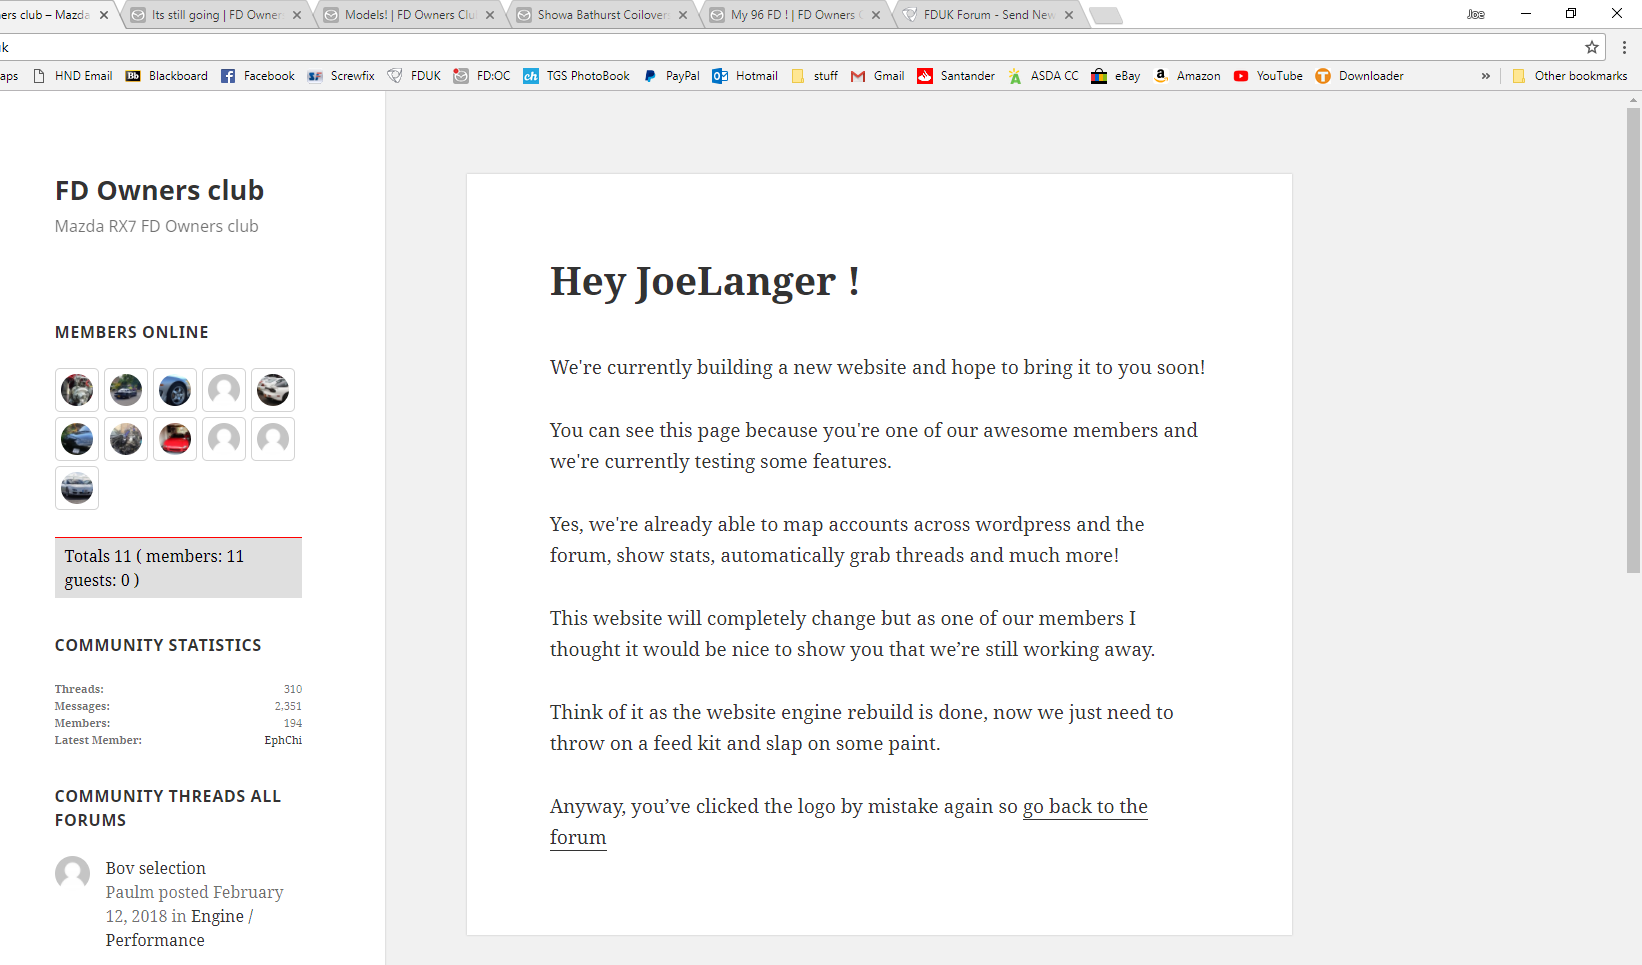Open the Blackboard bookmark
Image resolution: width=1642 pixels, height=965 pixels.
167,76
